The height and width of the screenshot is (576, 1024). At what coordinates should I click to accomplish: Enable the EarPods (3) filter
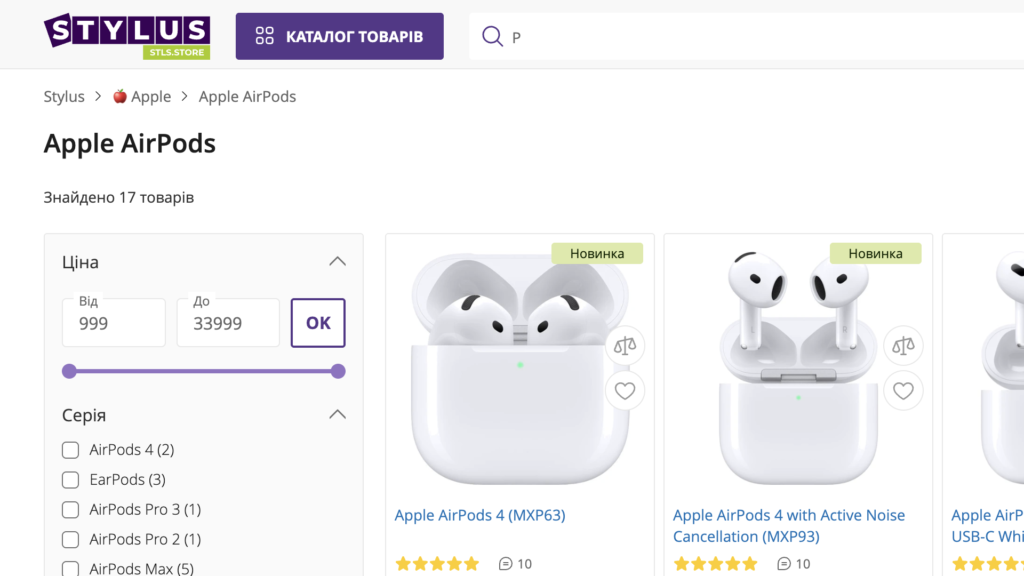[x=70, y=480]
